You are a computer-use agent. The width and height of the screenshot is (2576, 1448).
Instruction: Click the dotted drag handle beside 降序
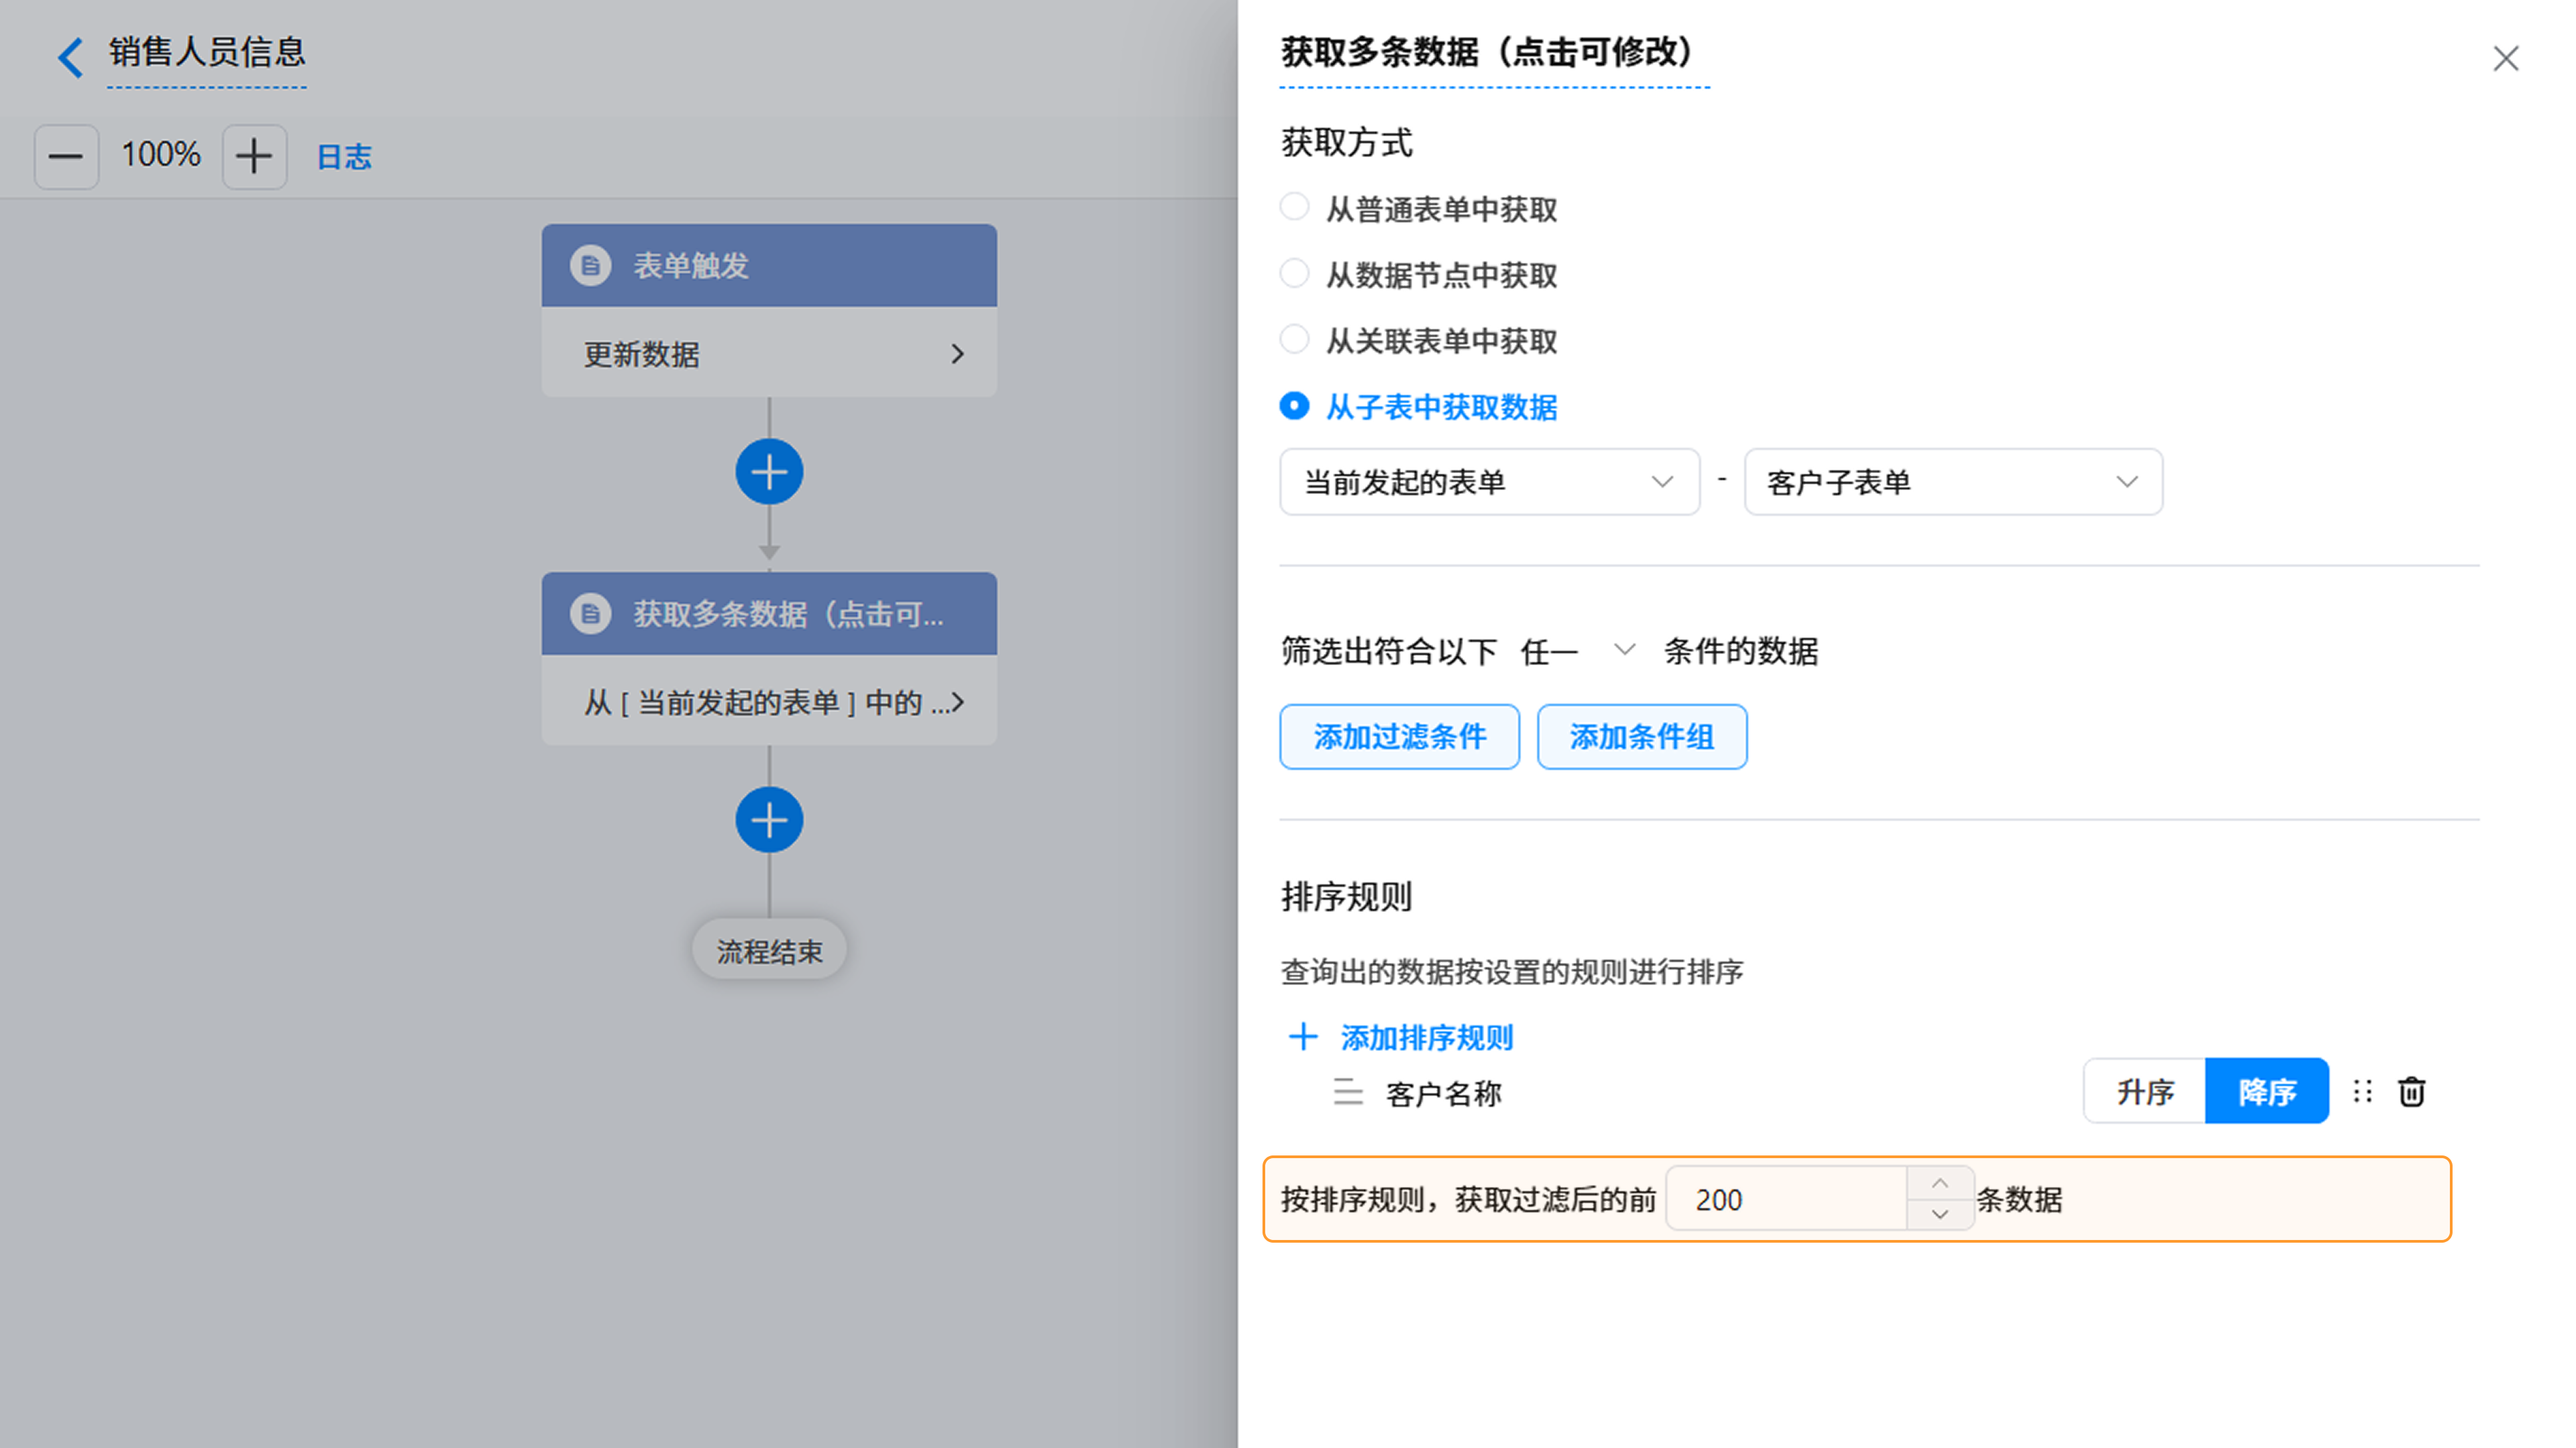(2362, 1091)
